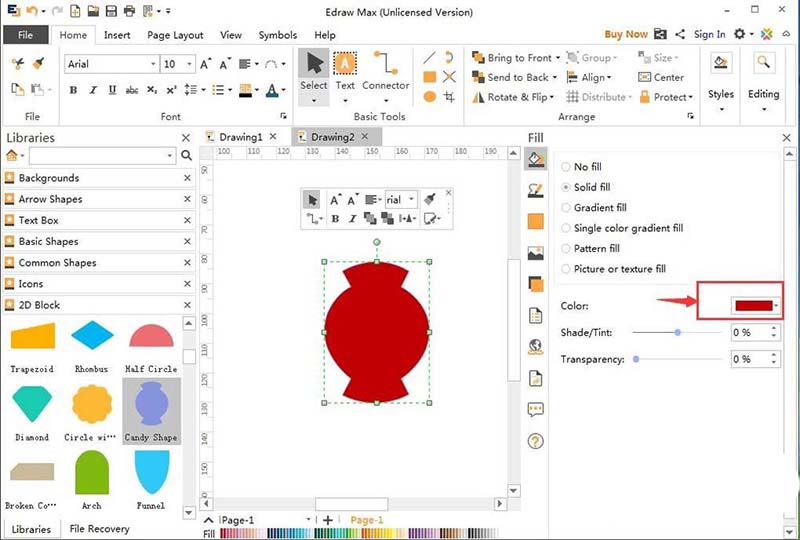Click the Help question mark sidebar icon

(536, 441)
